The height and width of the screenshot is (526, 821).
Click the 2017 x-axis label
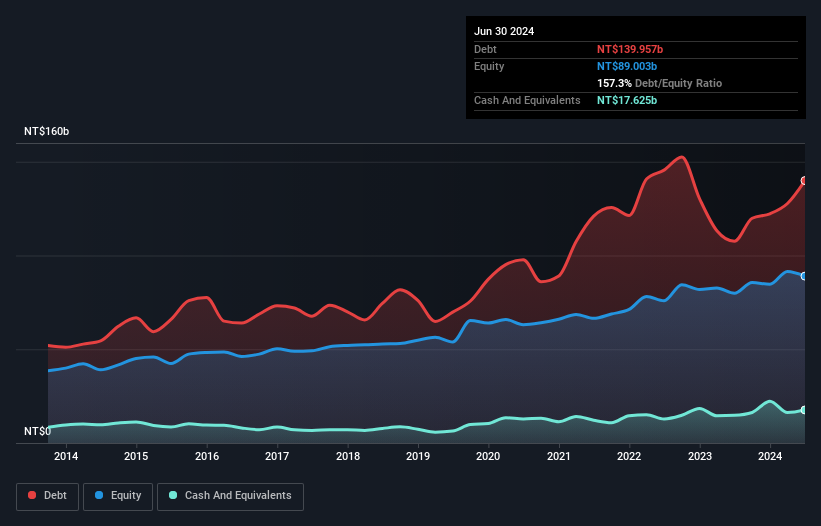point(277,456)
